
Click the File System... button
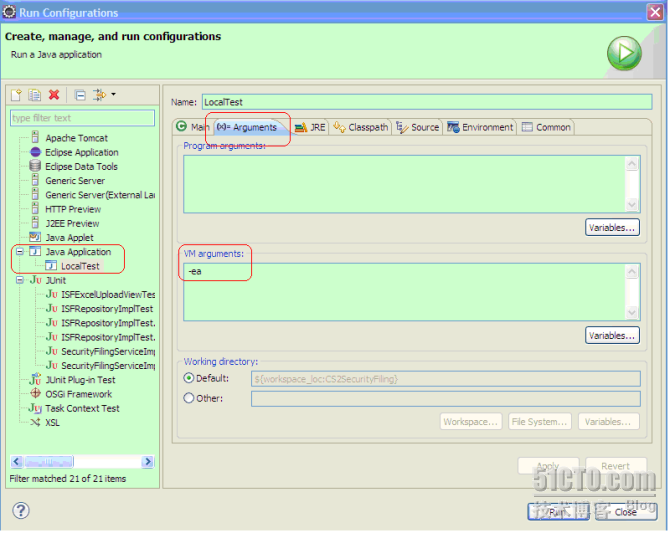(539, 422)
